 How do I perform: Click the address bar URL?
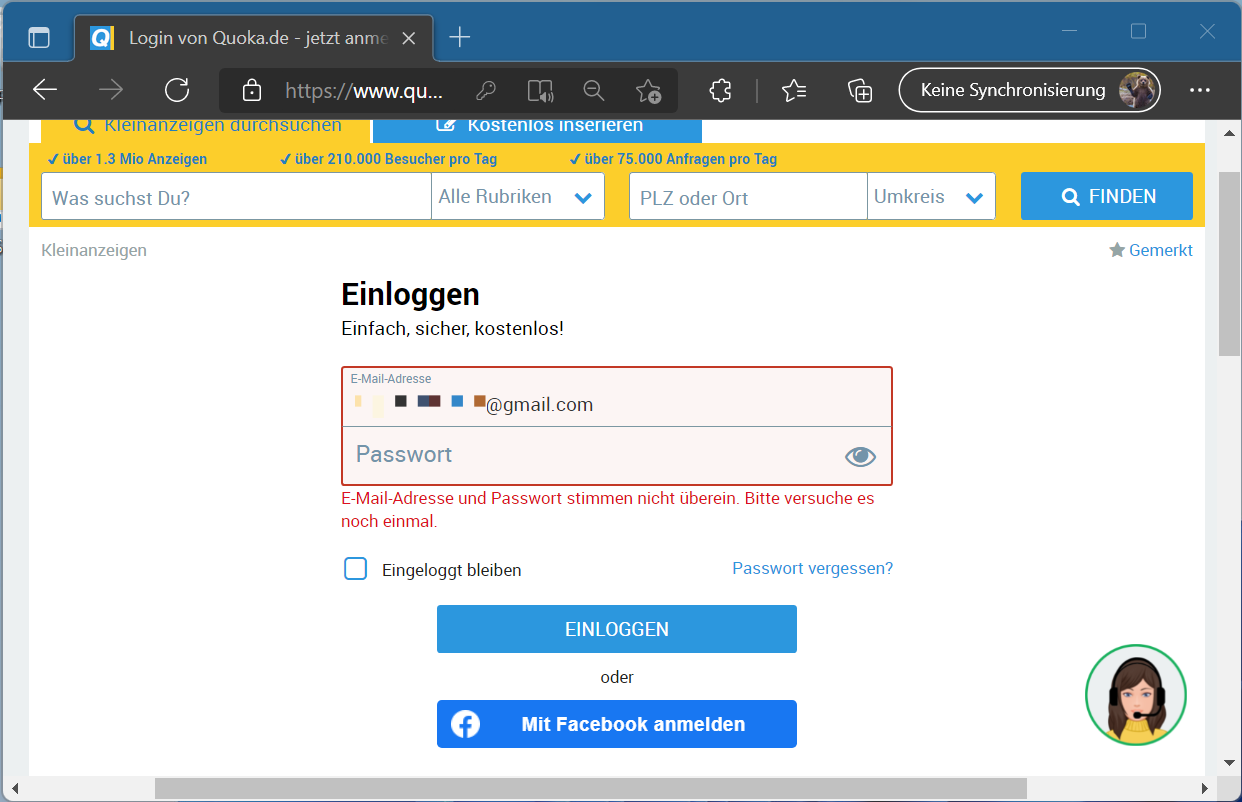tap(363, 91)
